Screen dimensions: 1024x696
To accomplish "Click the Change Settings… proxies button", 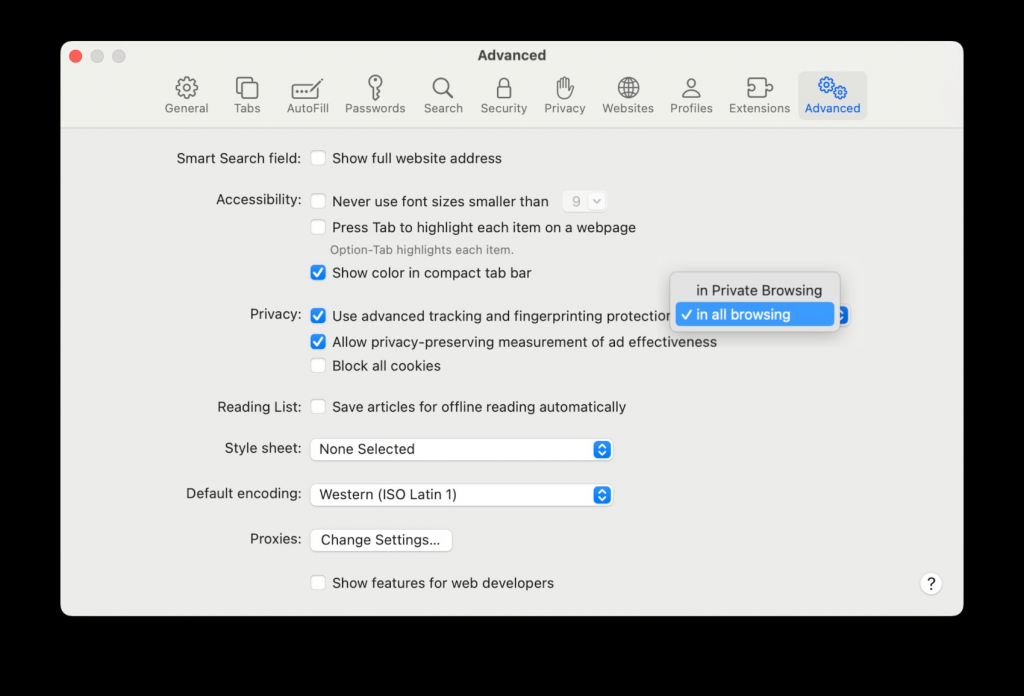I will [381, 540].
